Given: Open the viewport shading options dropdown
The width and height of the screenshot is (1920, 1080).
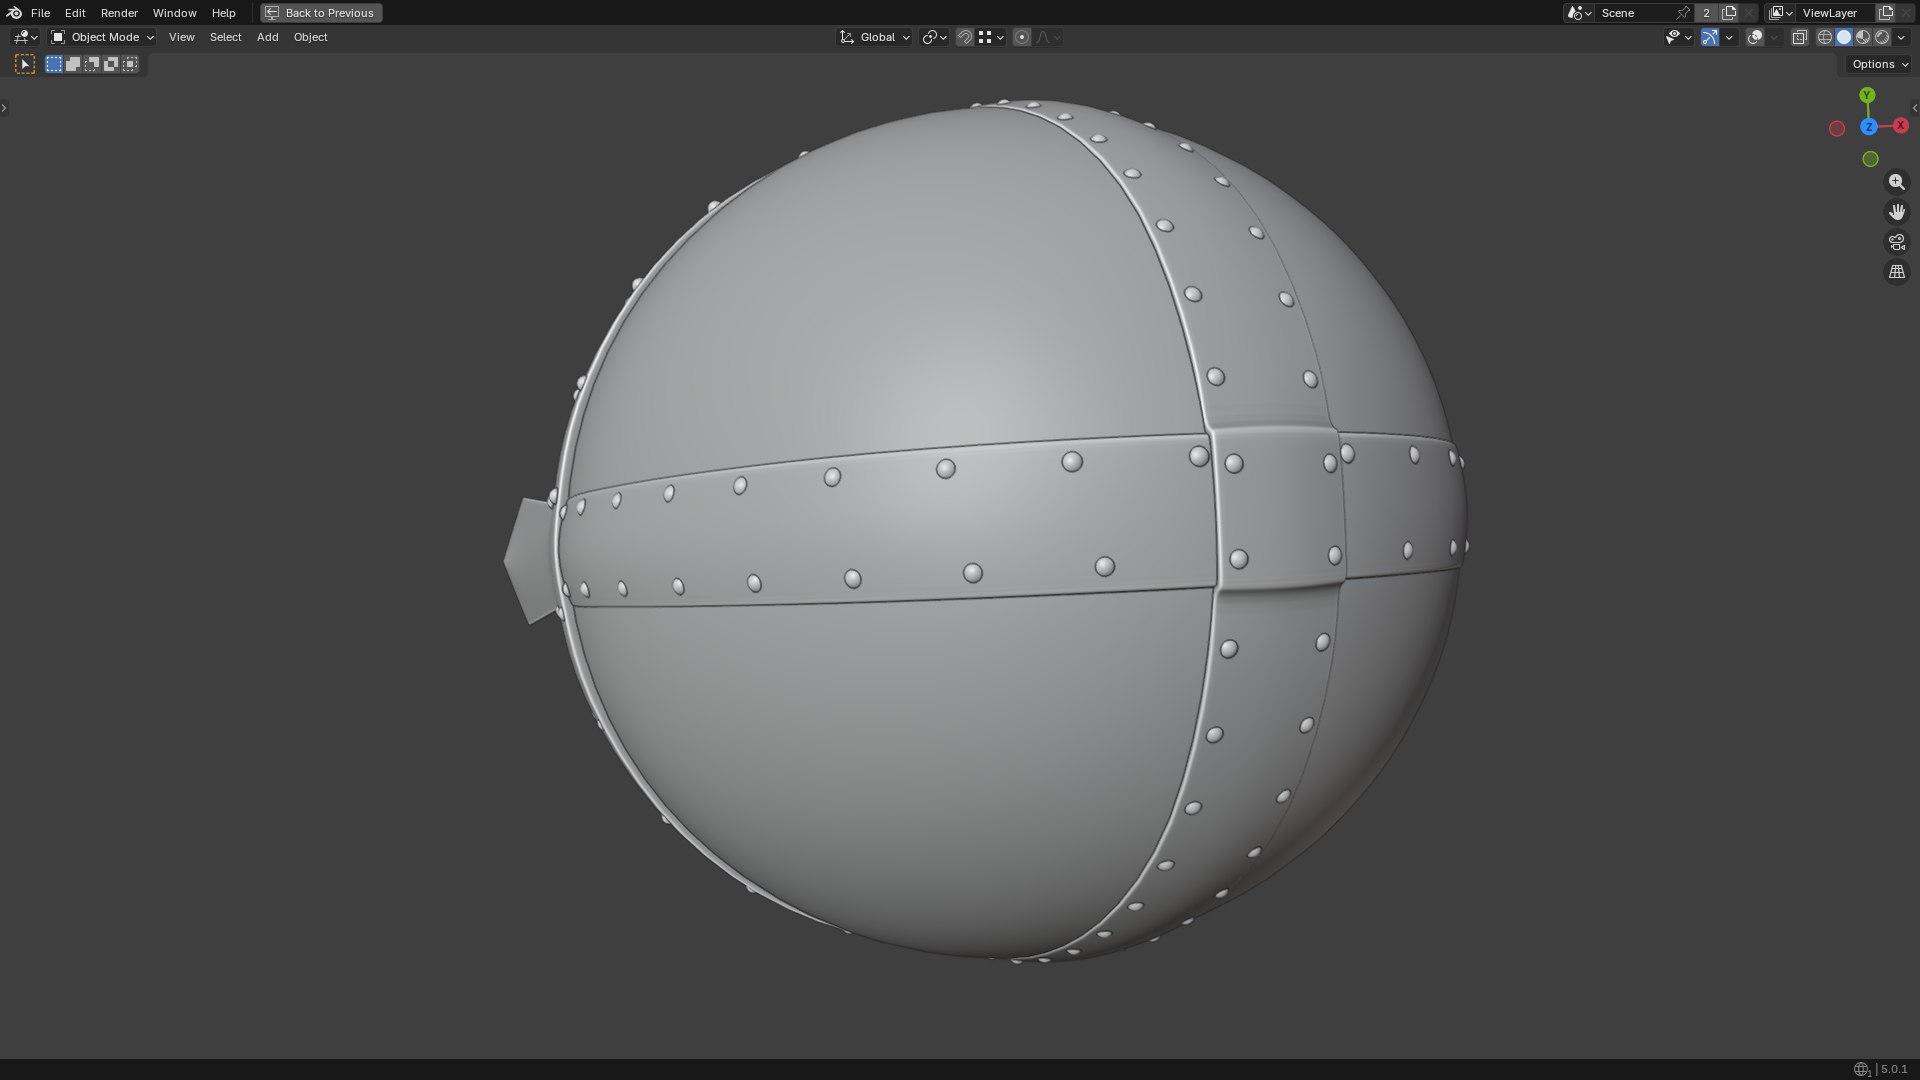Looking at the screenshot, I should [x=1901, y=37].
